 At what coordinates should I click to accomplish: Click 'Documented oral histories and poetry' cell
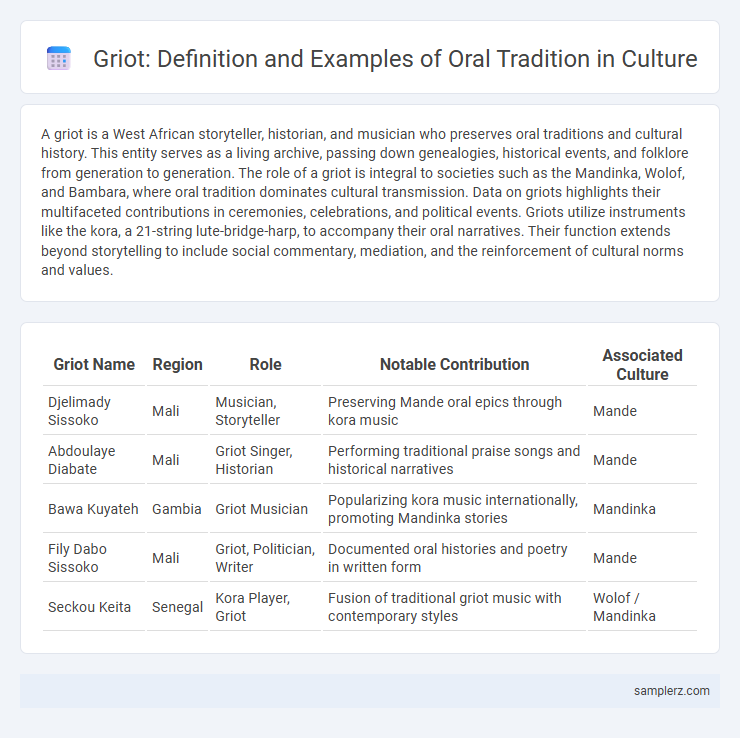pyautogui.click(x=454, y=558)
